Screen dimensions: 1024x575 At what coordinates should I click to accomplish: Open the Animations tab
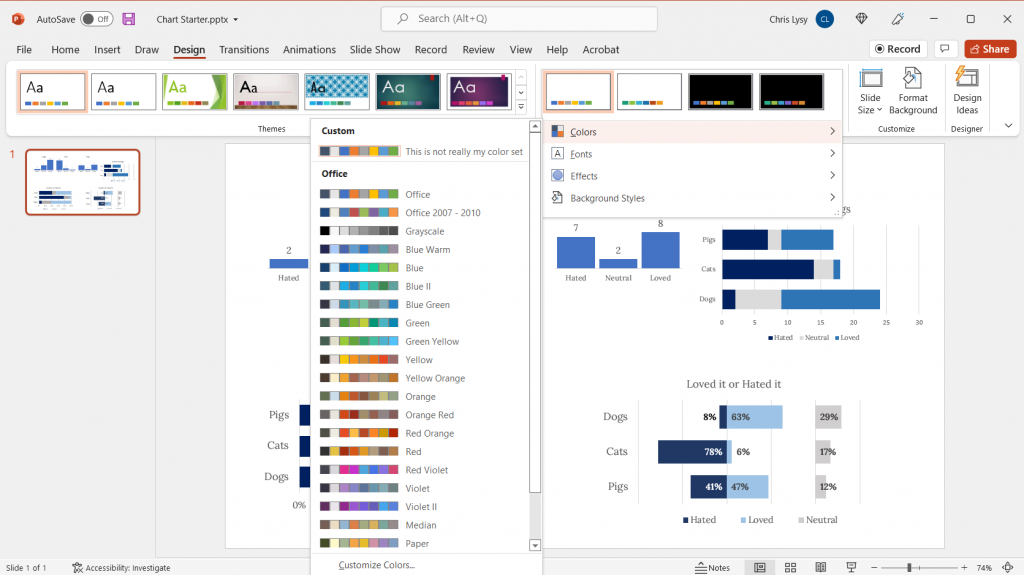tap(309, 50)
